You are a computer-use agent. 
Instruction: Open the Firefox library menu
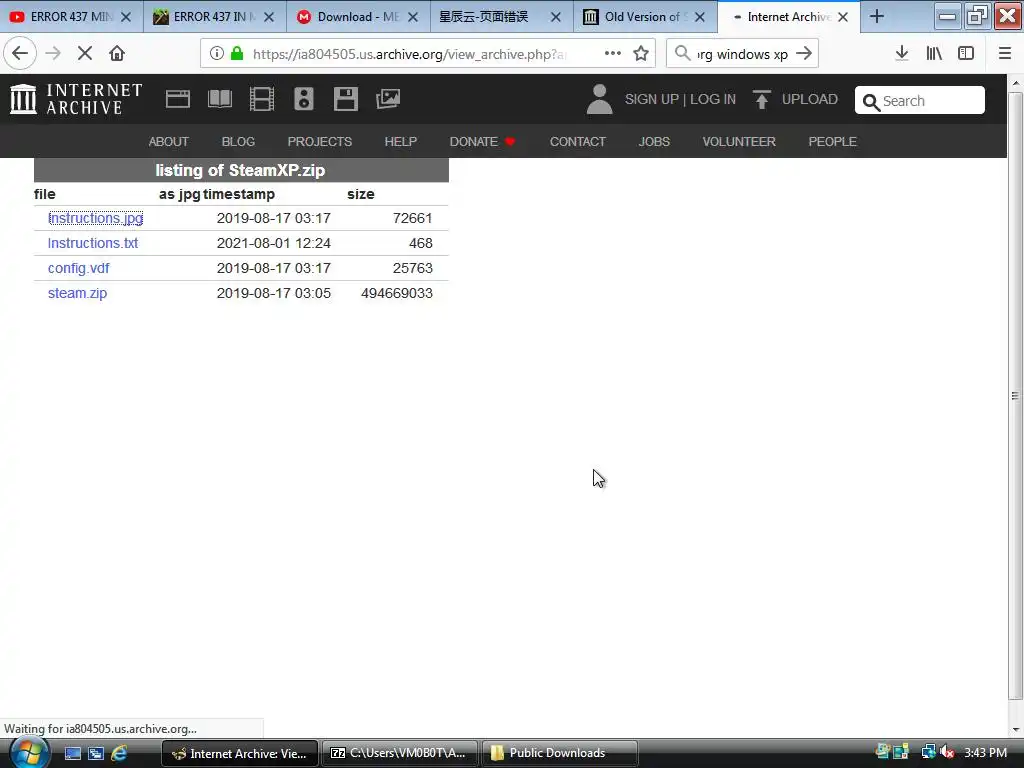coord(934,54)
